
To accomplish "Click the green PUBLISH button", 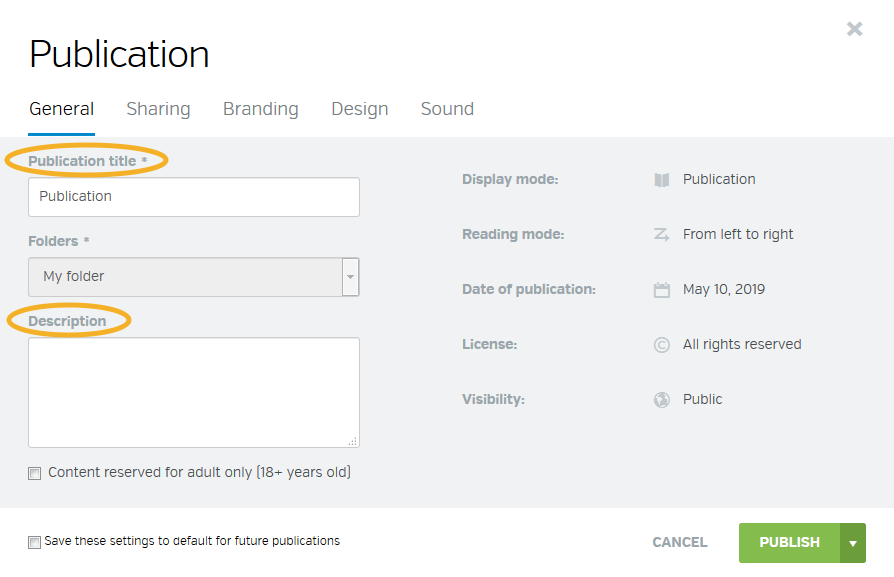I will (x=790, y=543).
